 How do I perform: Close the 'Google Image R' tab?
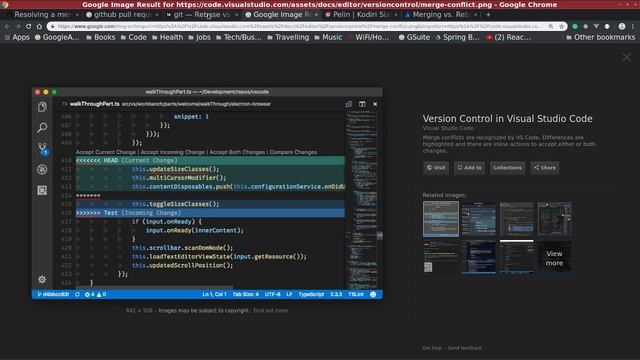(316, 15)
